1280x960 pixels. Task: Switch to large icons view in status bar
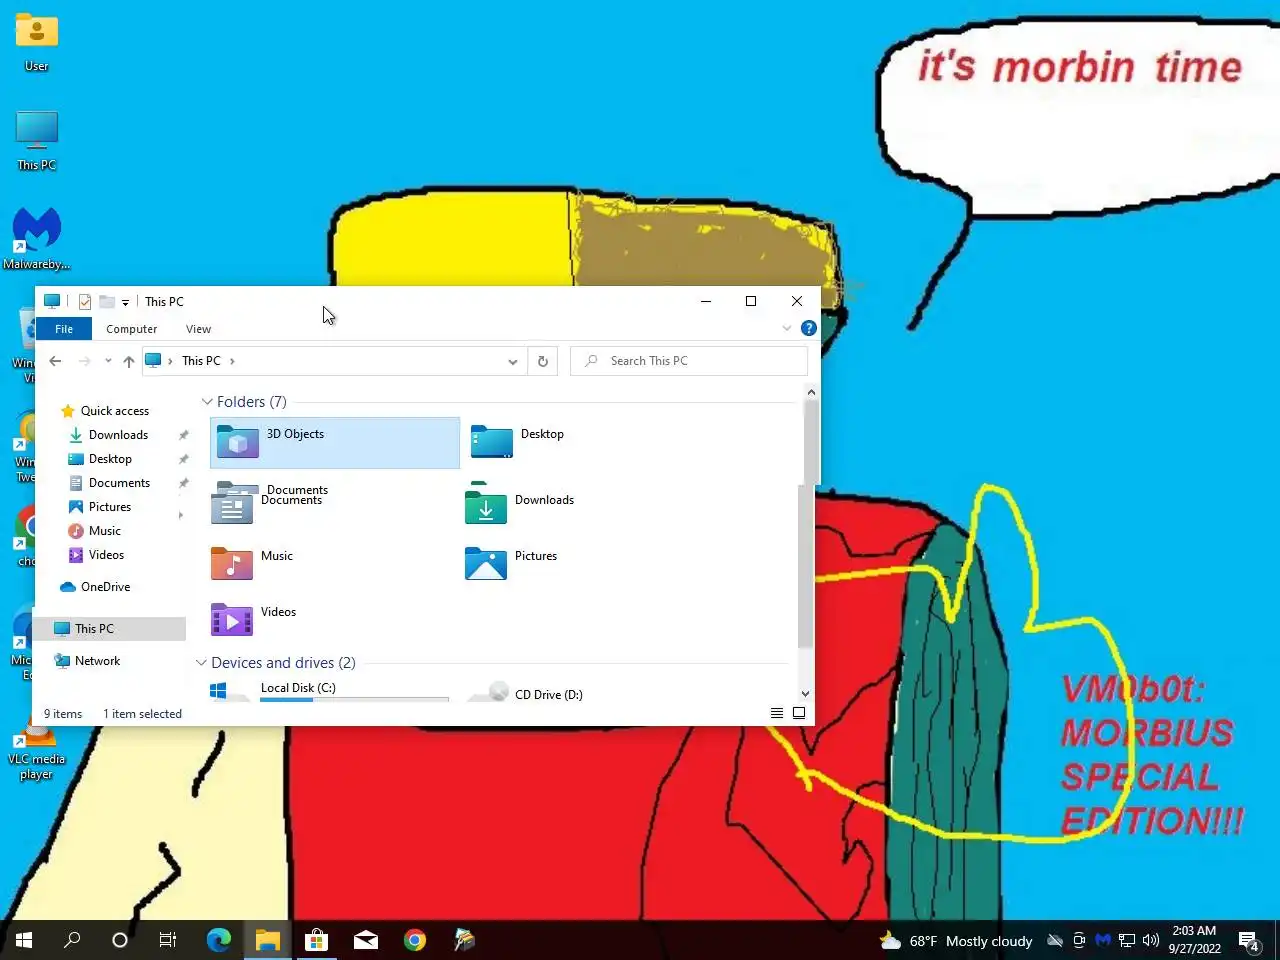[799, 713]
